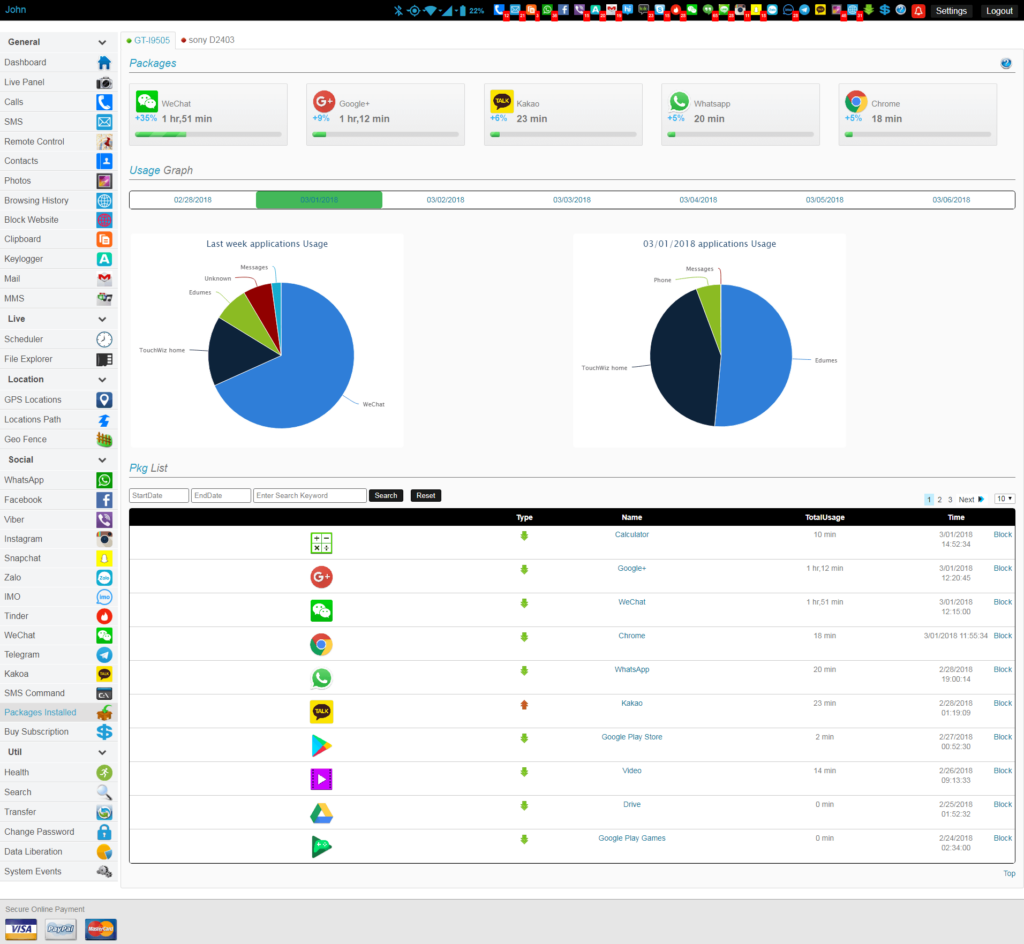
Task: Select 03/02/2018 in usage graph date bar
Action: (x=445, y=200)
